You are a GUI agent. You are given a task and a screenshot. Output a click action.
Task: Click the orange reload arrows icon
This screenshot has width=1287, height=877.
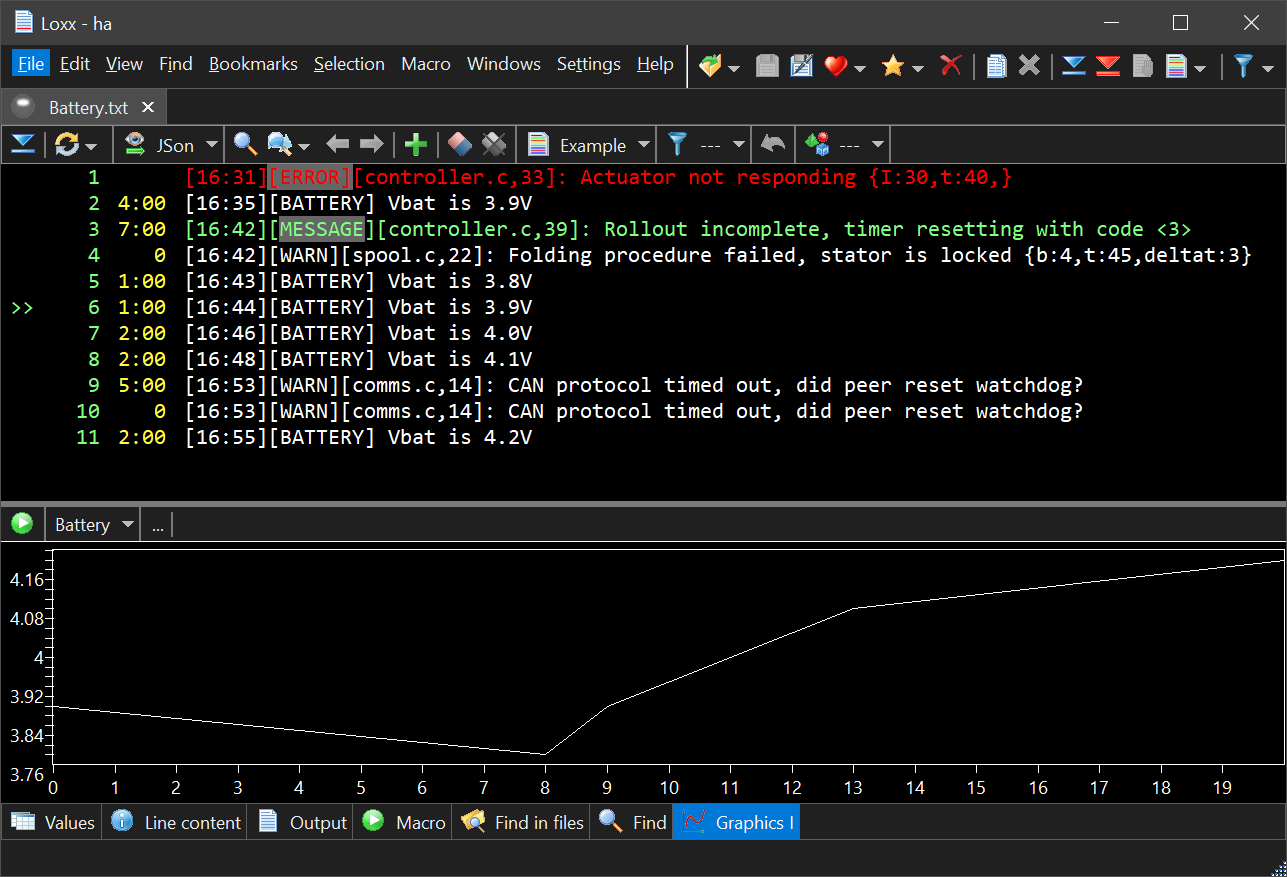click(x=67, y=145)
